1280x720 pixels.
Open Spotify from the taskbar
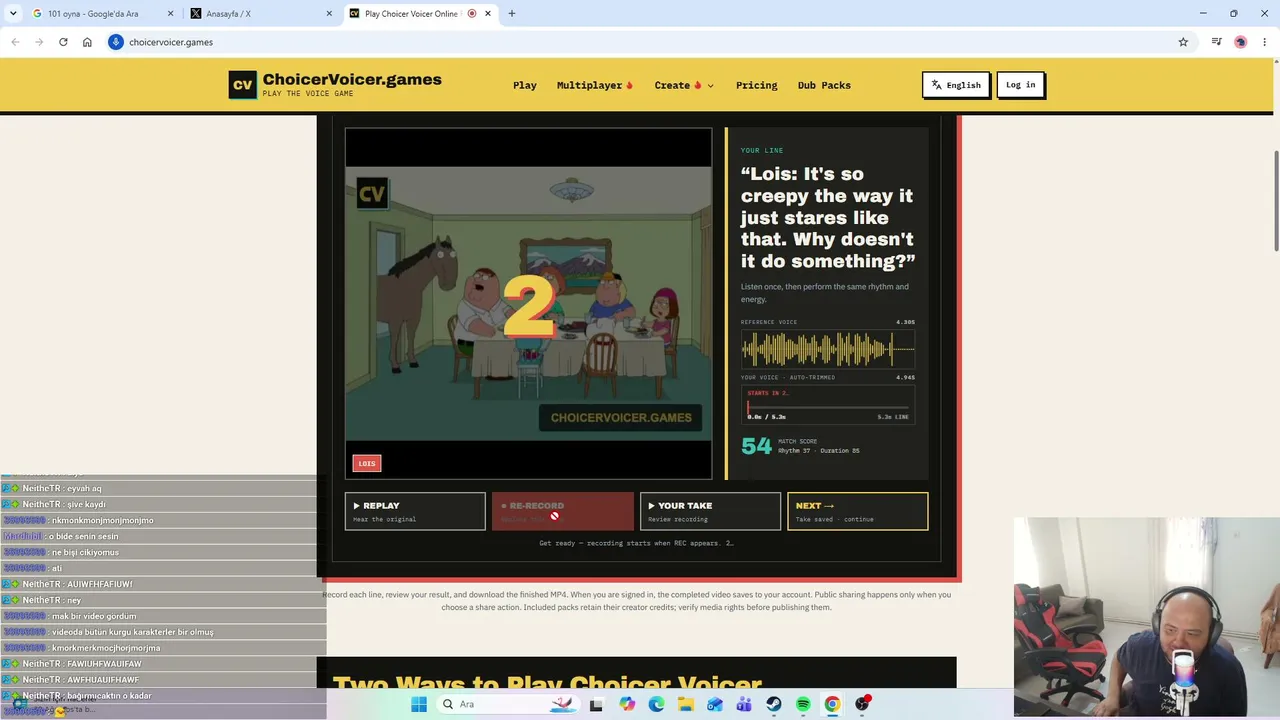(803, 704)
